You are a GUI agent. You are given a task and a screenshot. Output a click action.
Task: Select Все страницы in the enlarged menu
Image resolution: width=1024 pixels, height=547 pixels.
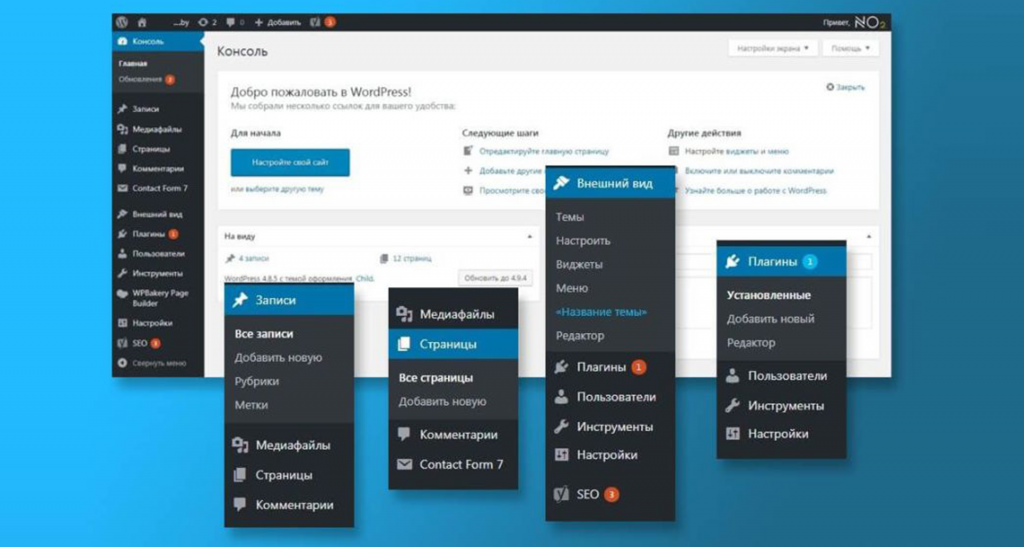436,378
